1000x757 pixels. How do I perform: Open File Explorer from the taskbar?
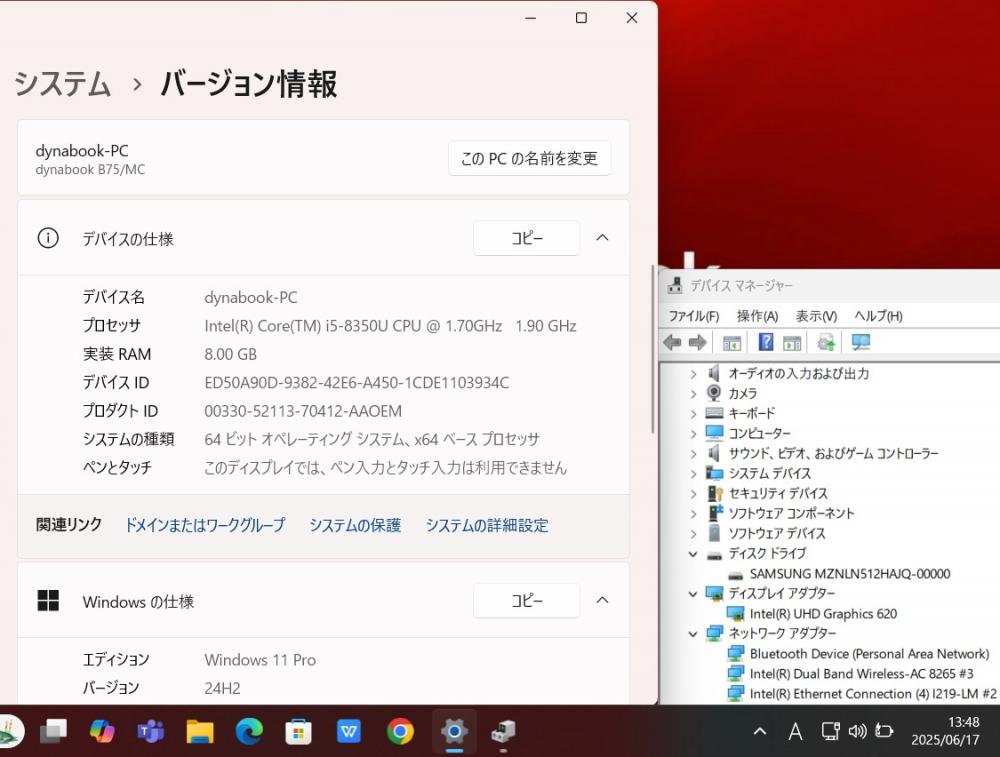pos(200,731)
